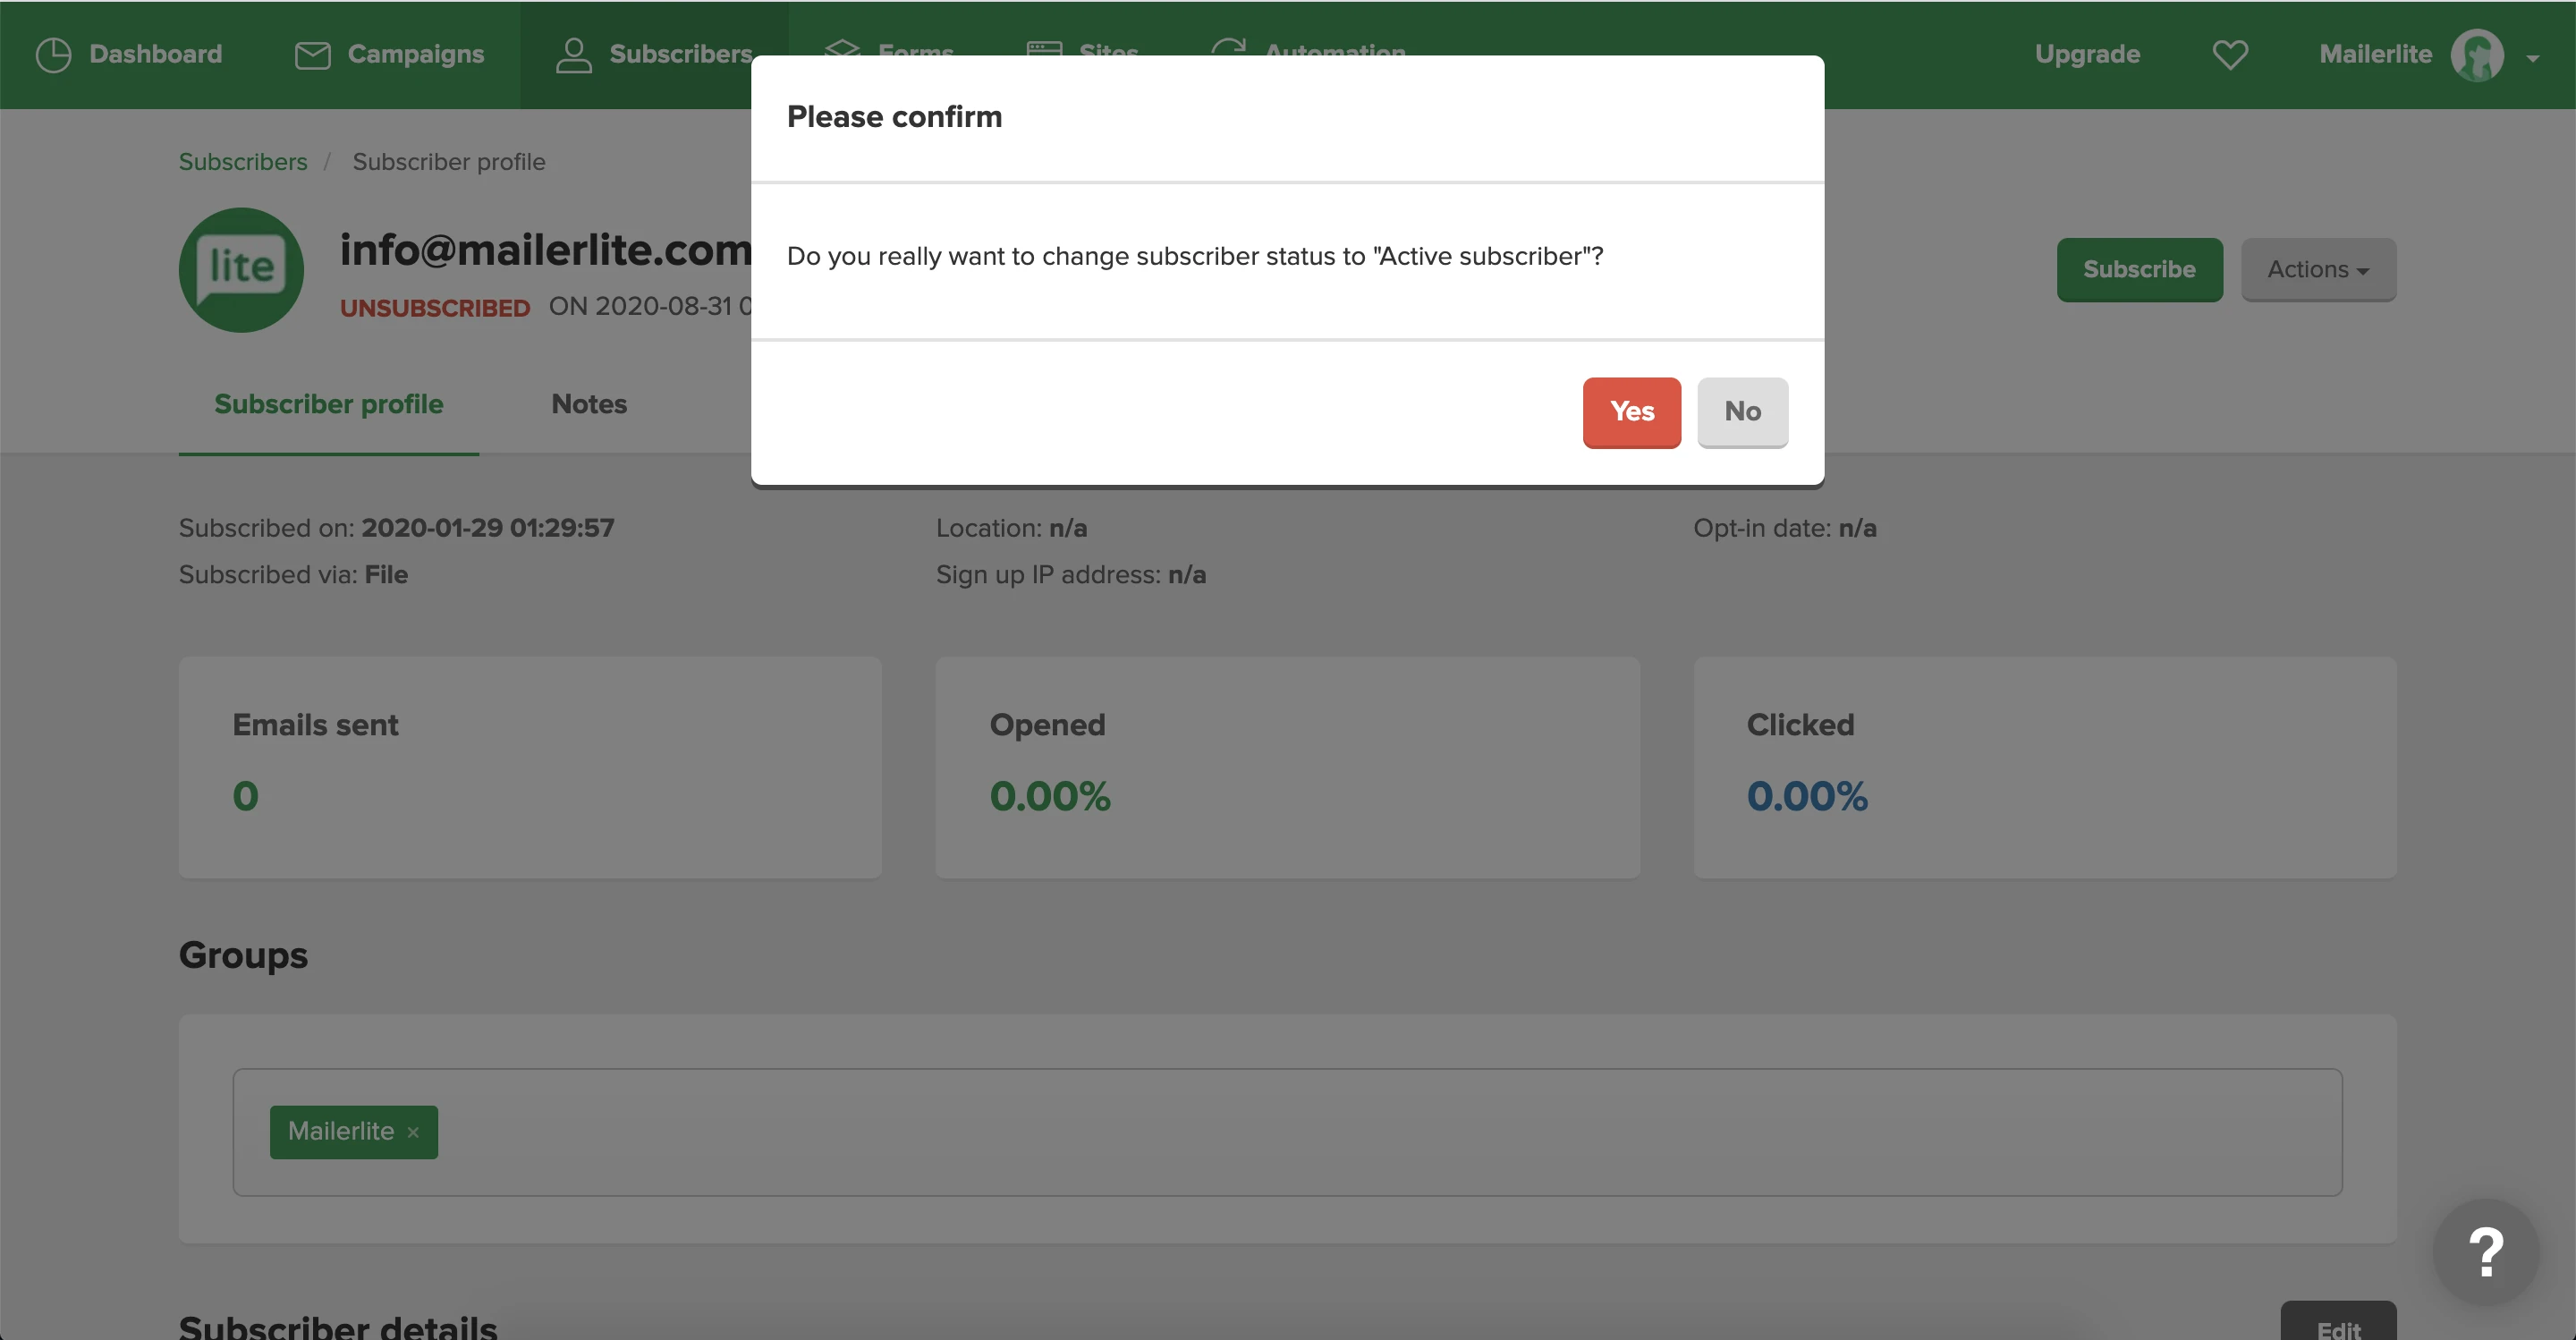Screen dimensions: 2576x1340
Task: Expand the account menu caret
Action: [x=2533, y=58]
